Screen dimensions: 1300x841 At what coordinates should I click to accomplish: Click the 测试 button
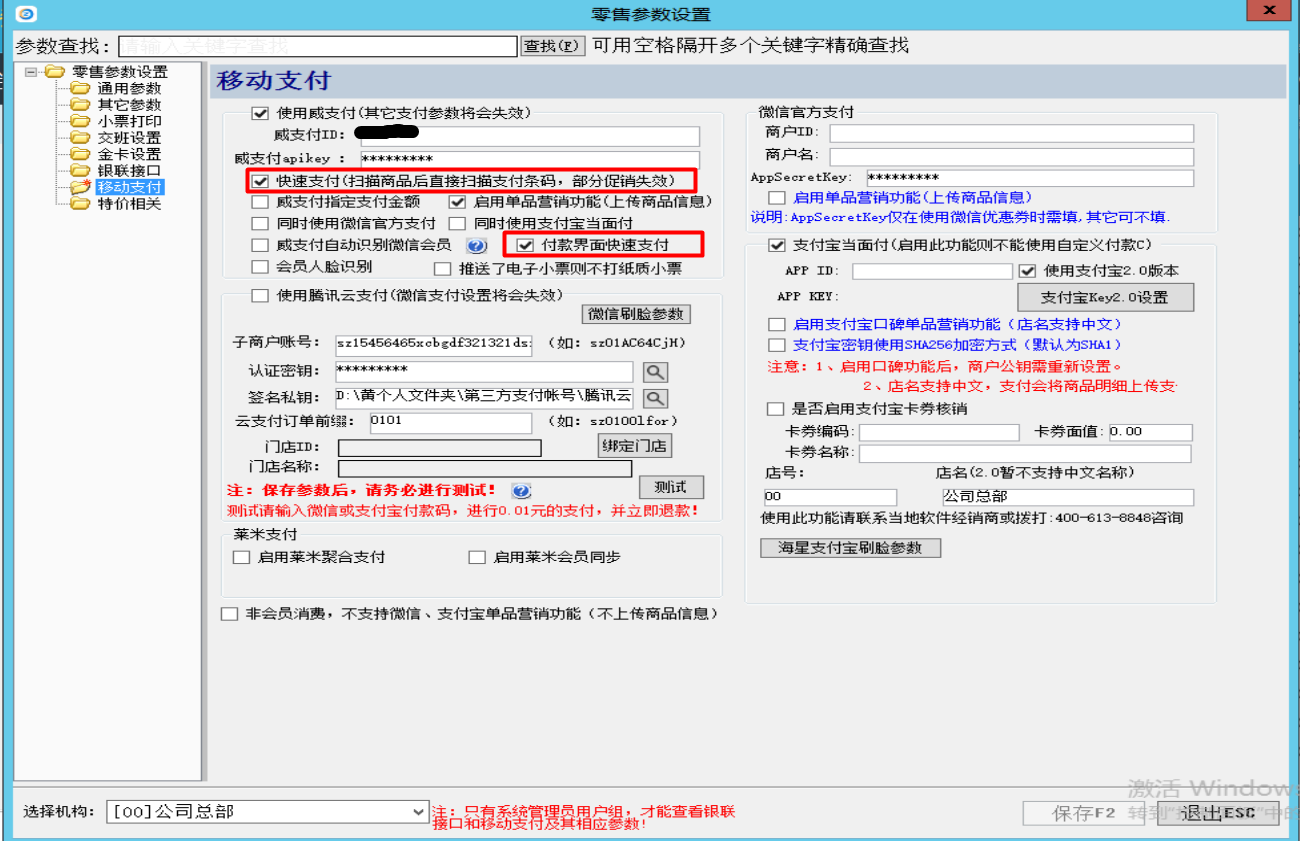(670, 487)
